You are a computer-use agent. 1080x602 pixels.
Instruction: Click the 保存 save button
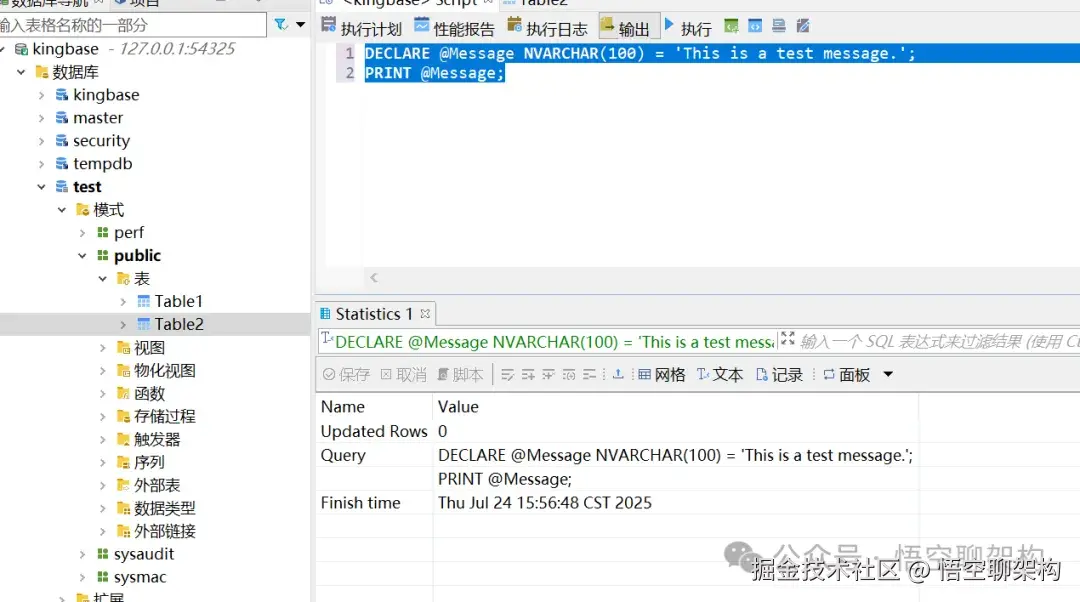346,375
